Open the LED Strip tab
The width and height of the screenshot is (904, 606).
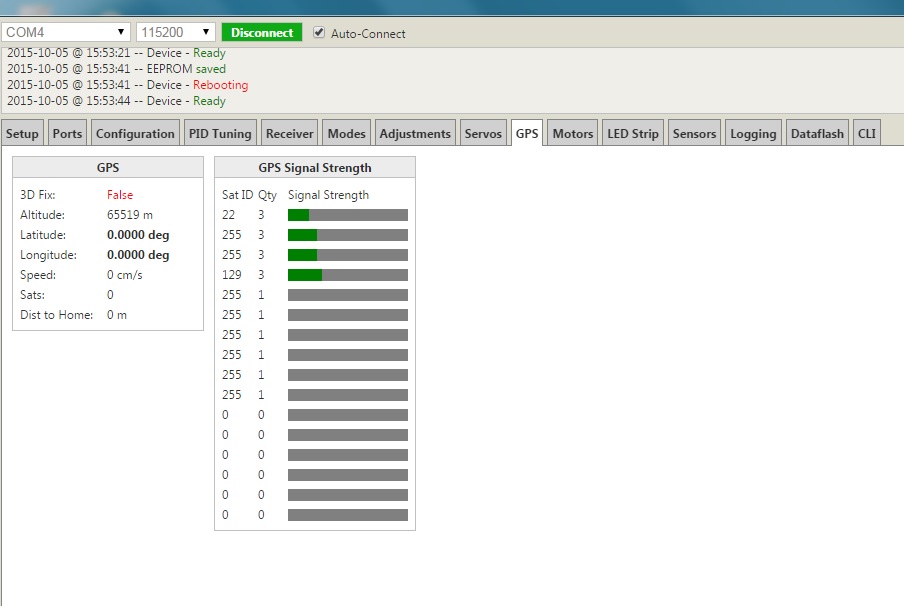click(633, 134)
